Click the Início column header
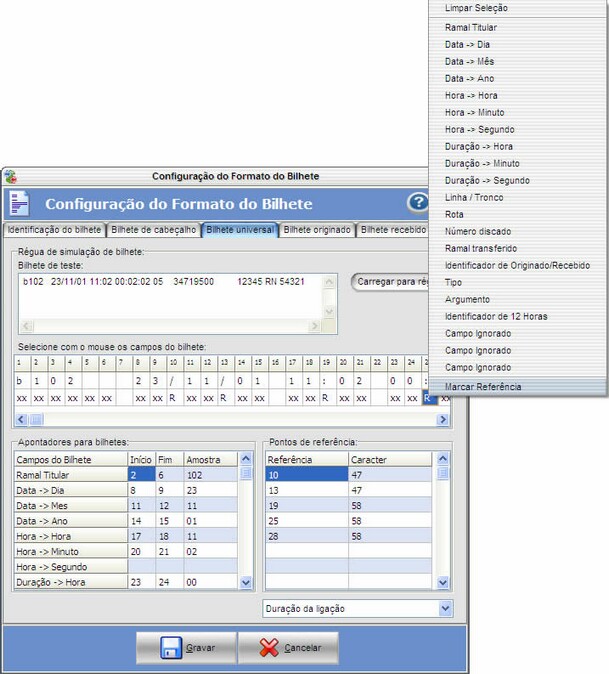This screenshot has width=609, height=674. [x=141, y=460]
